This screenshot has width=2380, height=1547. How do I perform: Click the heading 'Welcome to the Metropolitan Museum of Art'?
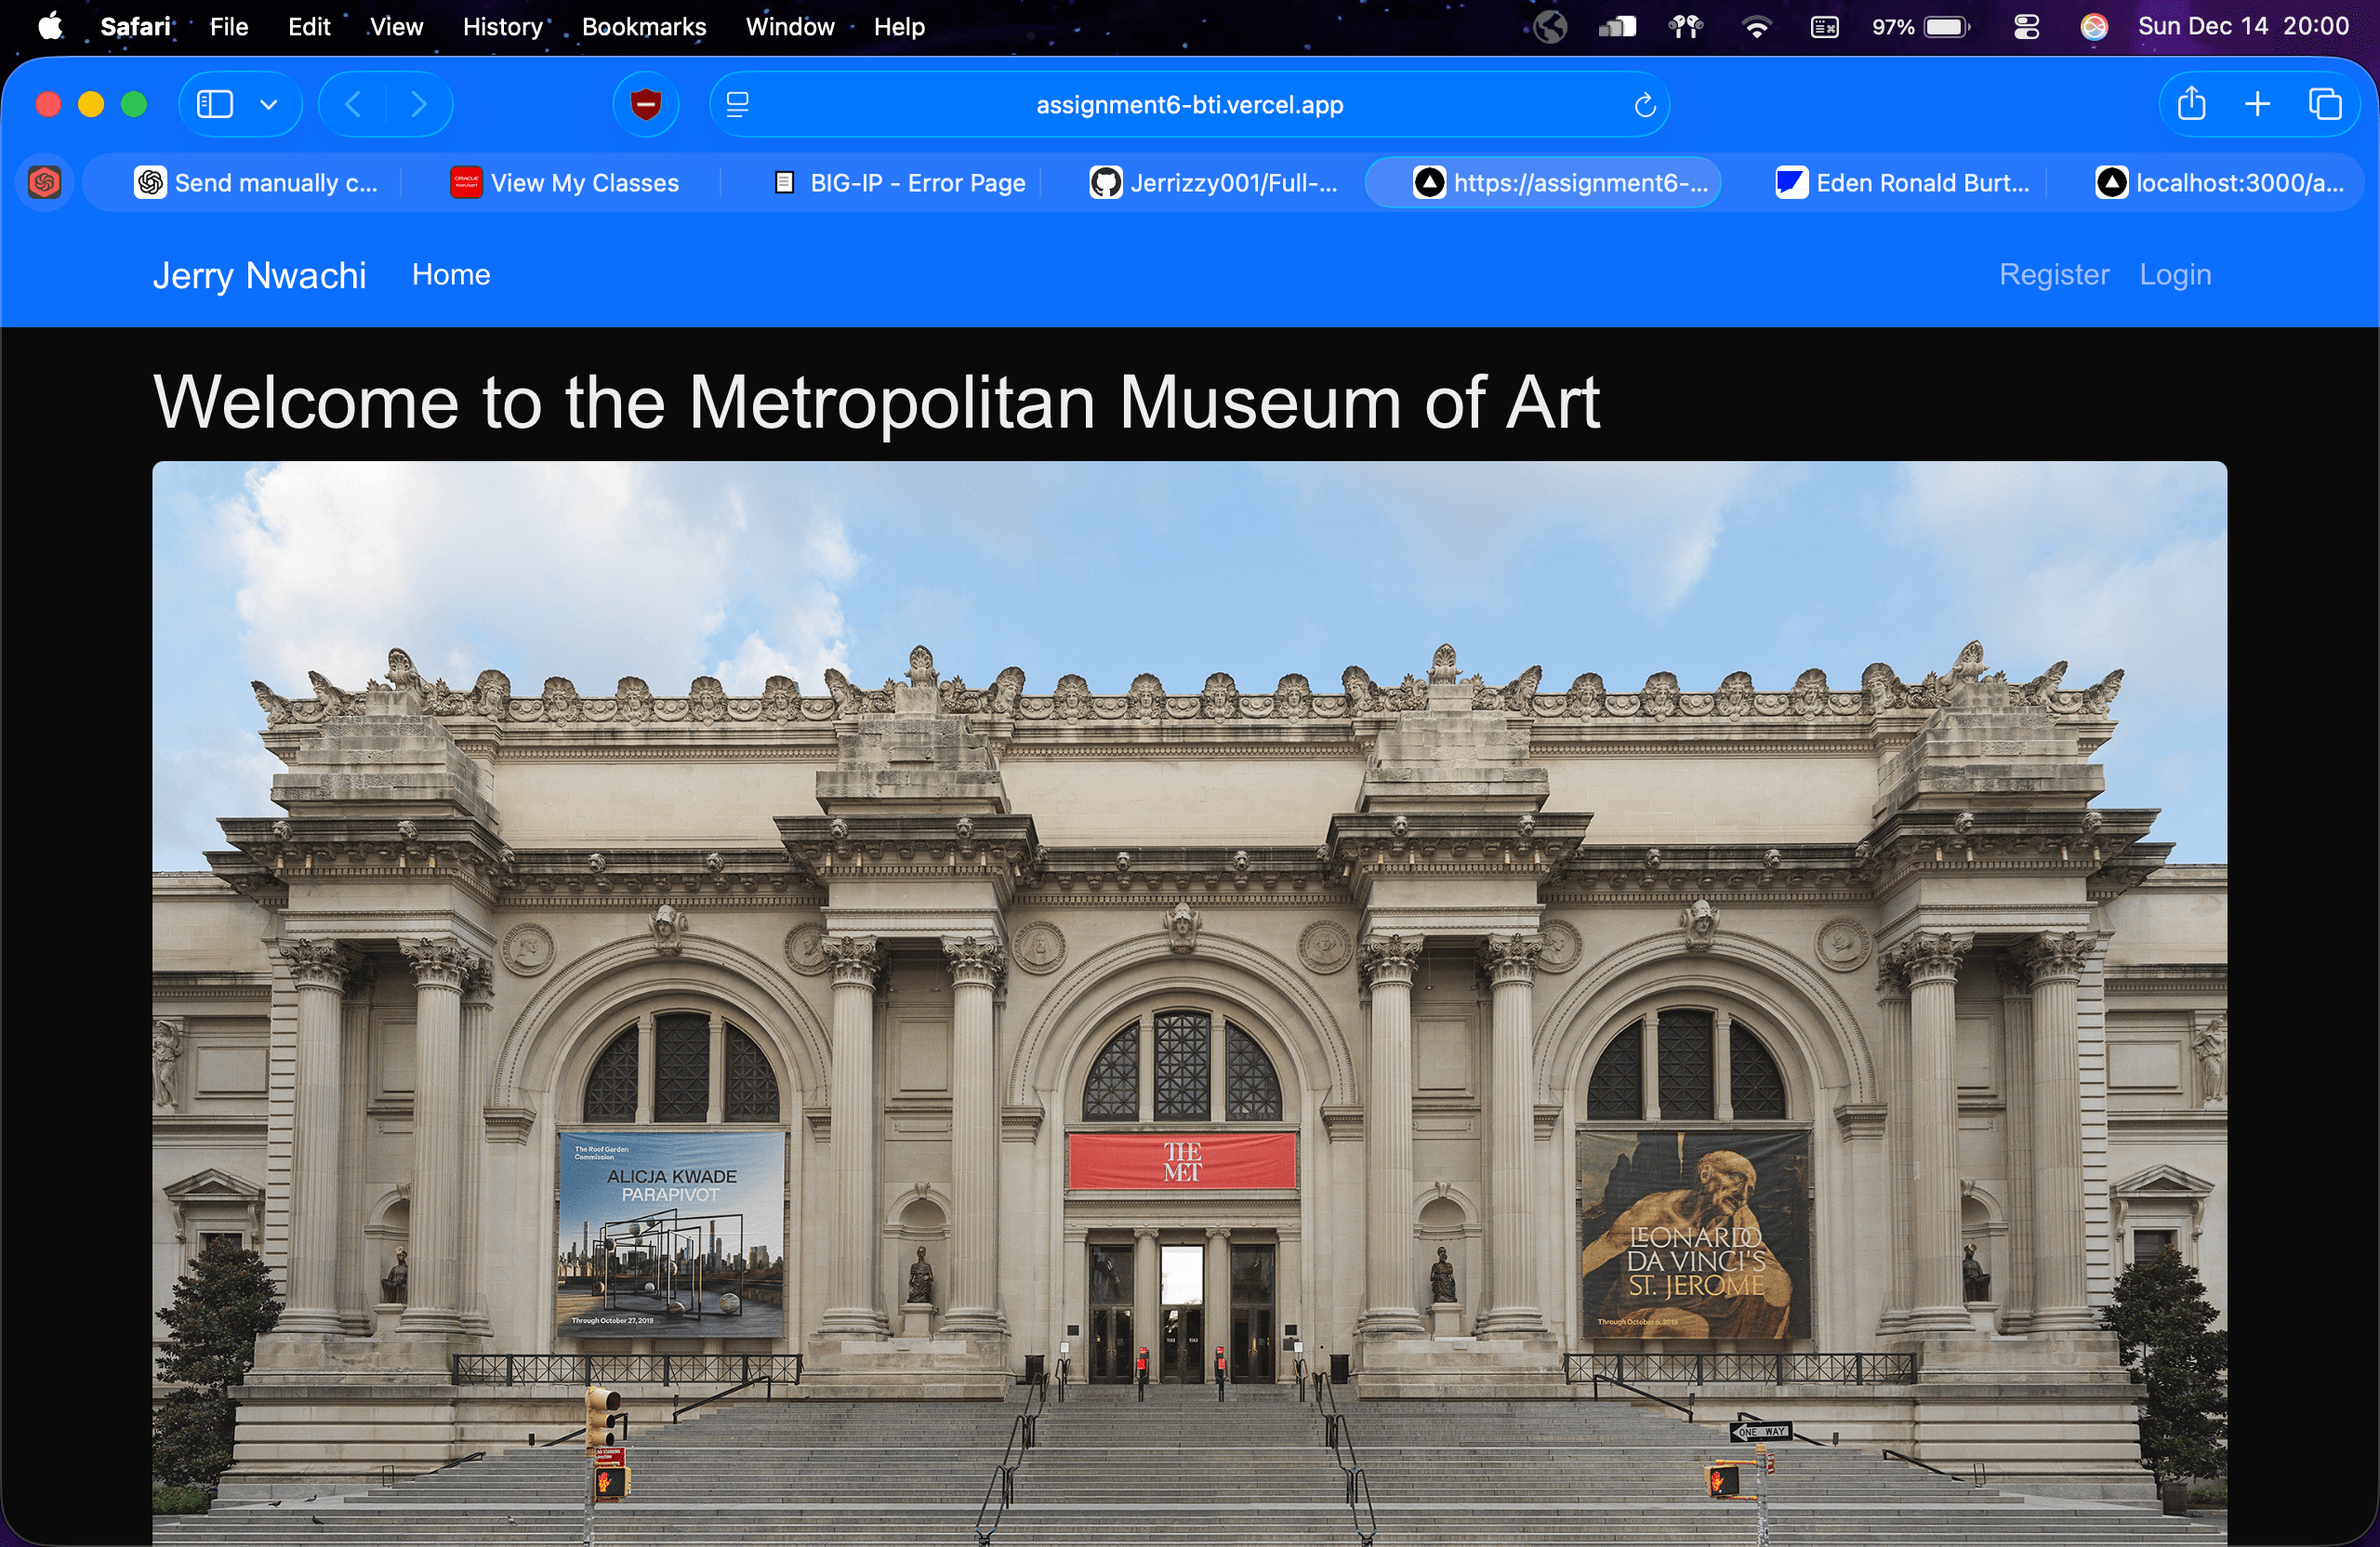point(876,402)
